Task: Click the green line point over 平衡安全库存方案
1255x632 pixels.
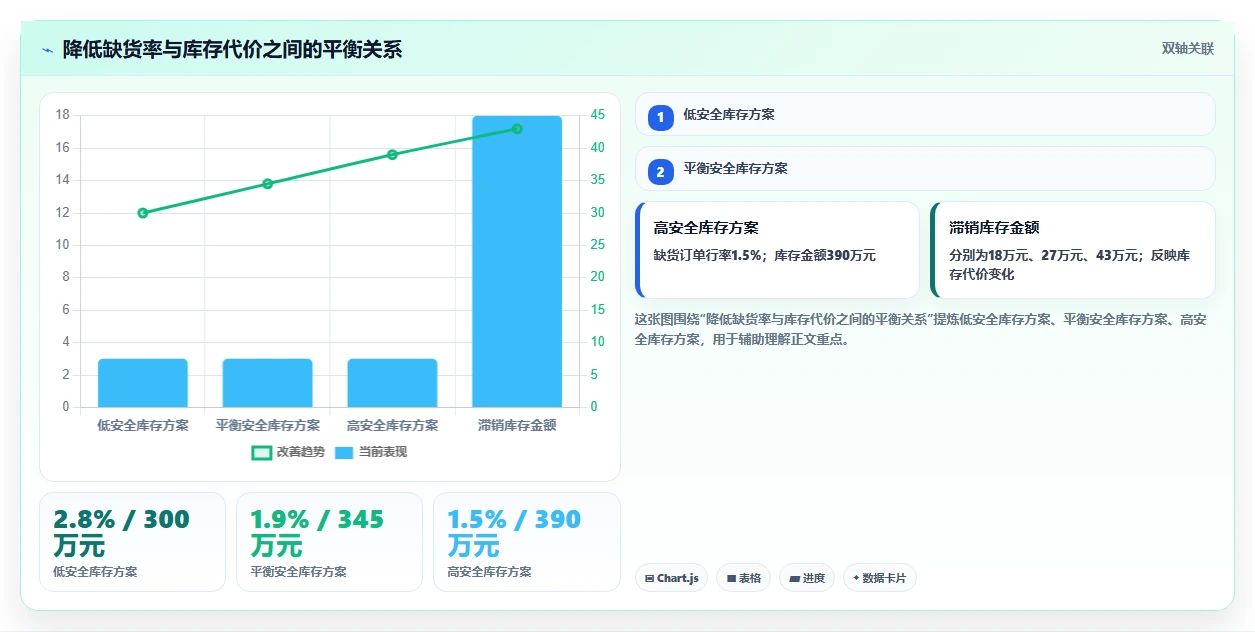Action: (268, 184)
